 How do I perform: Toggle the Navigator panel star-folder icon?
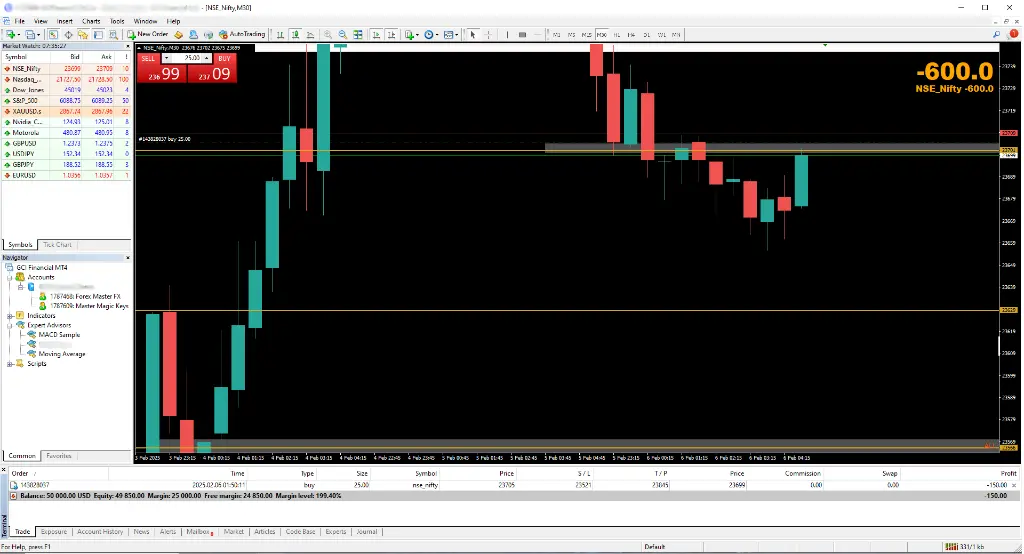click(x=83, y=34)
